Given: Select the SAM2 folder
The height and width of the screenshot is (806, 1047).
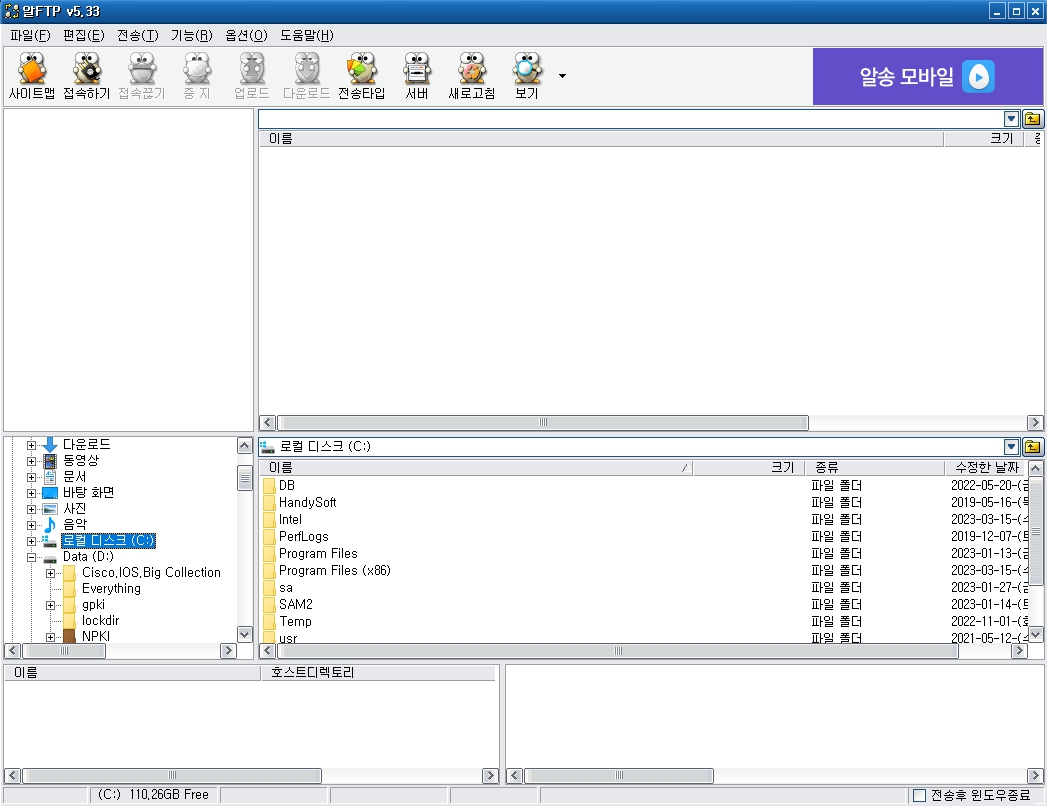Looking at the screenshot, I should coord(296,604).
